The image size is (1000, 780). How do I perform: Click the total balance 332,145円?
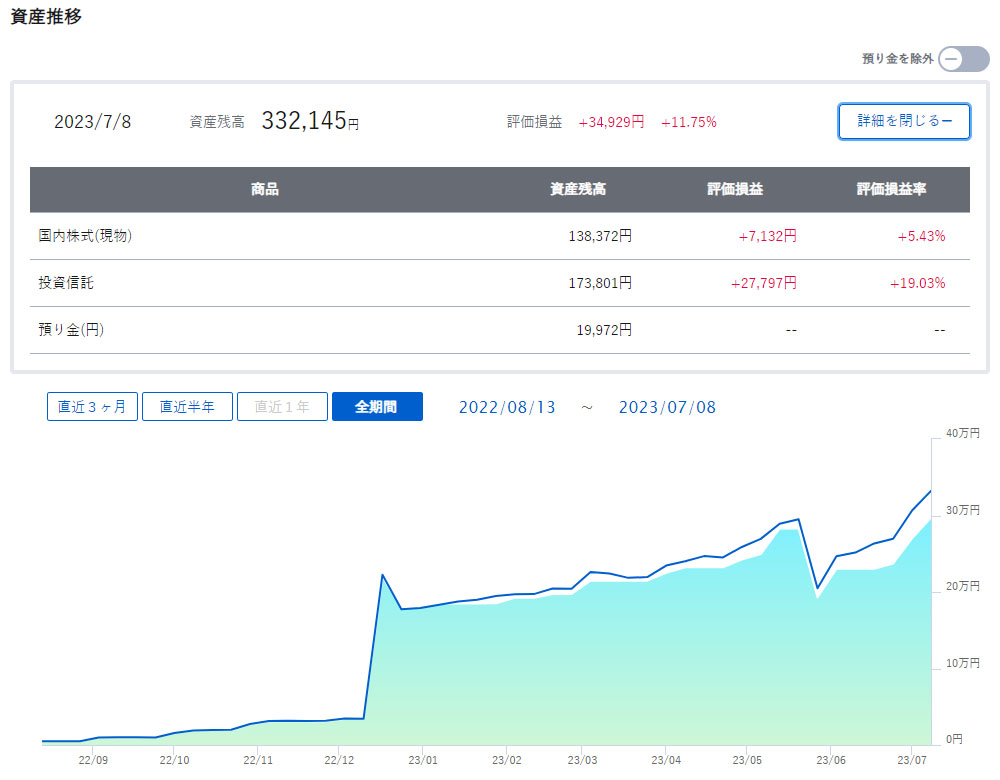pyautogui.click(x=309, y=122)
